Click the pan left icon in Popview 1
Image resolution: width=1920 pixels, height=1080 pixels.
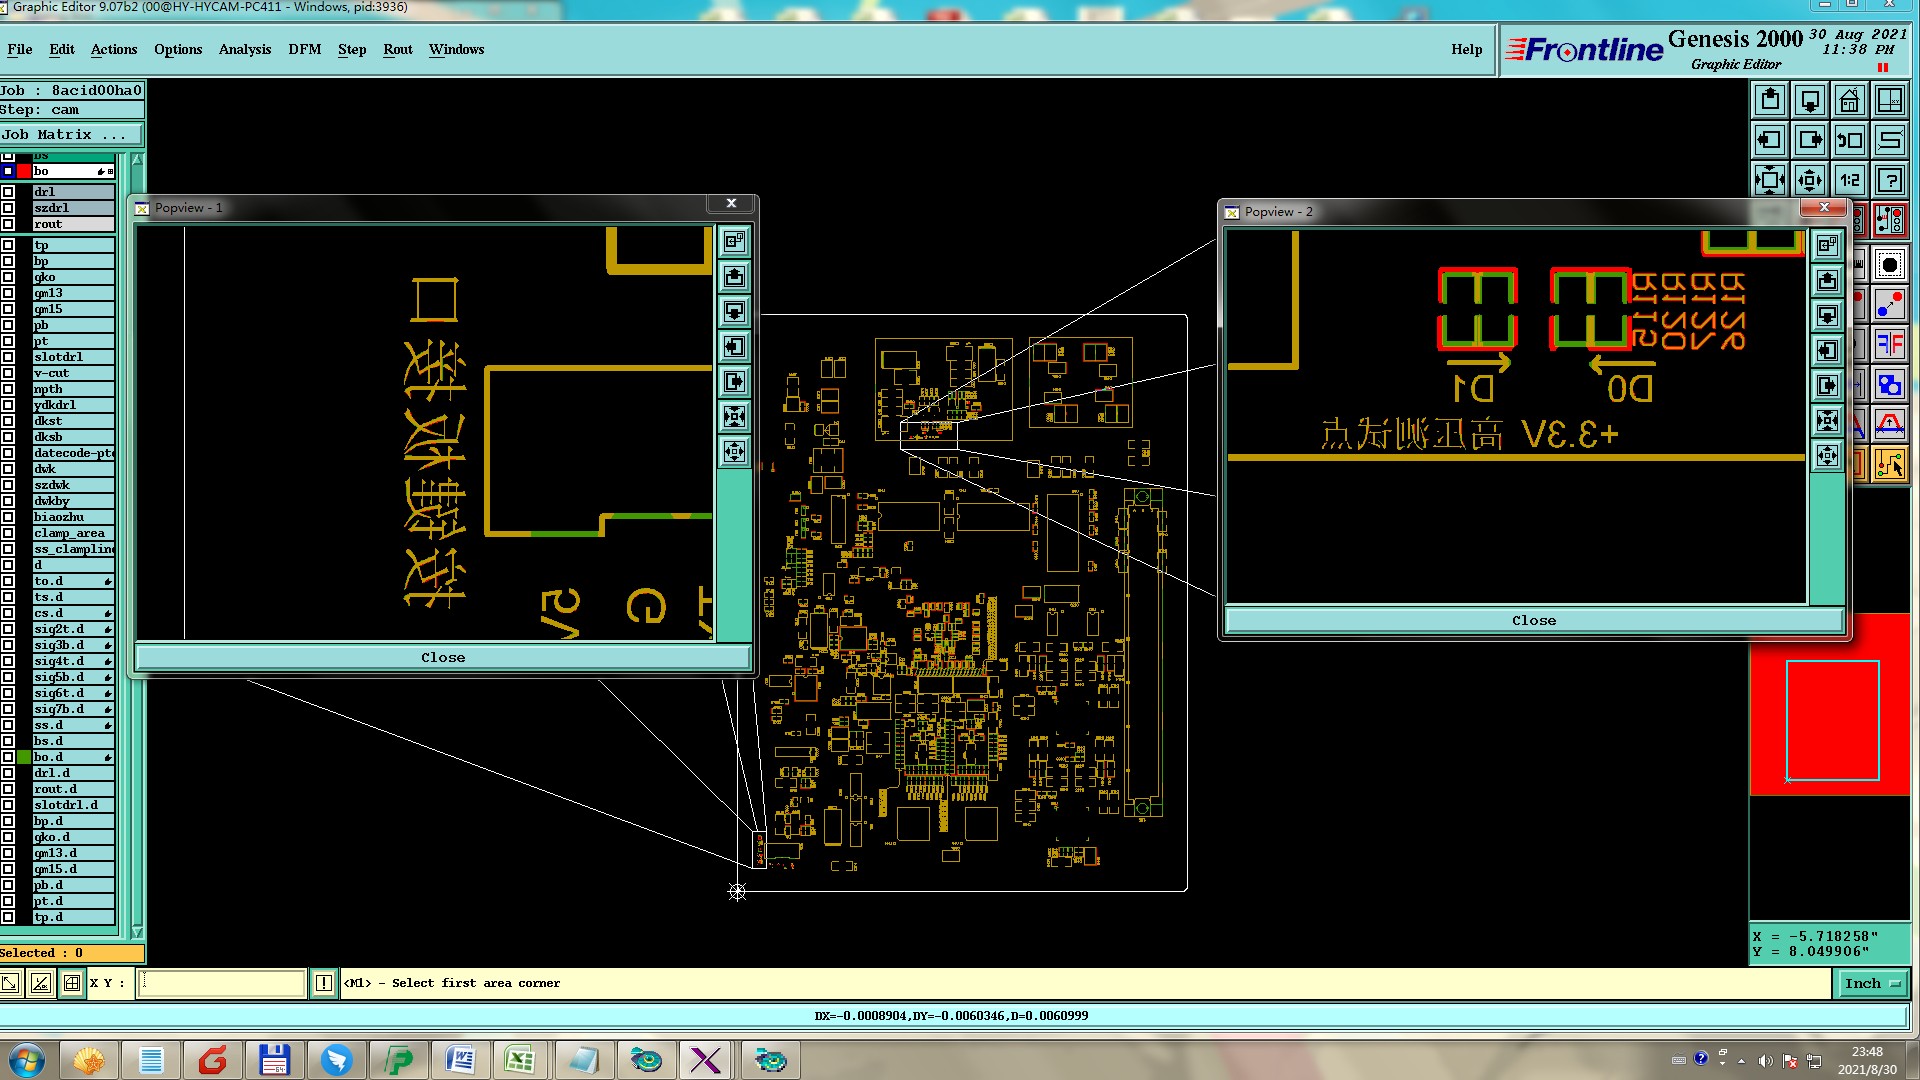[735, 347]
